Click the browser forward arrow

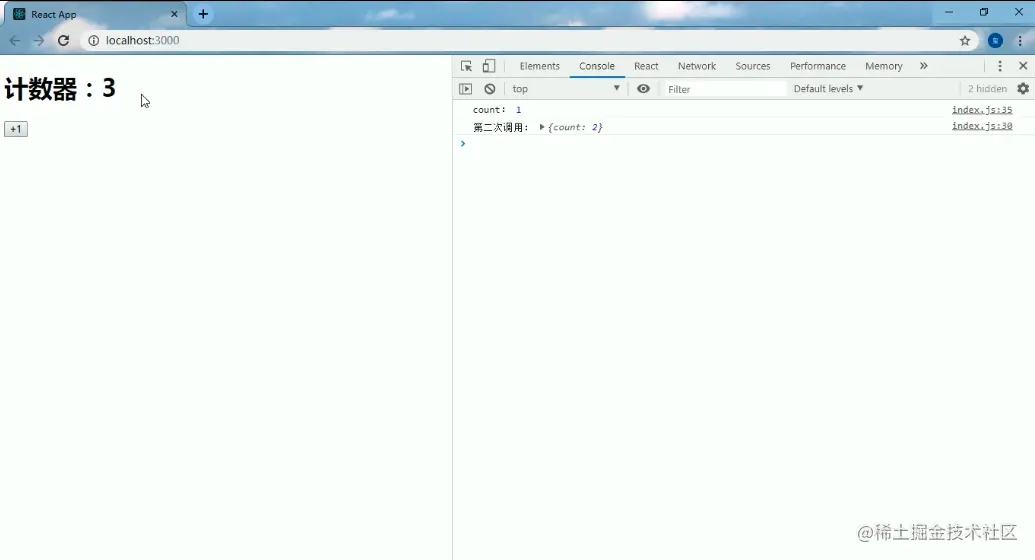[39, 40]
